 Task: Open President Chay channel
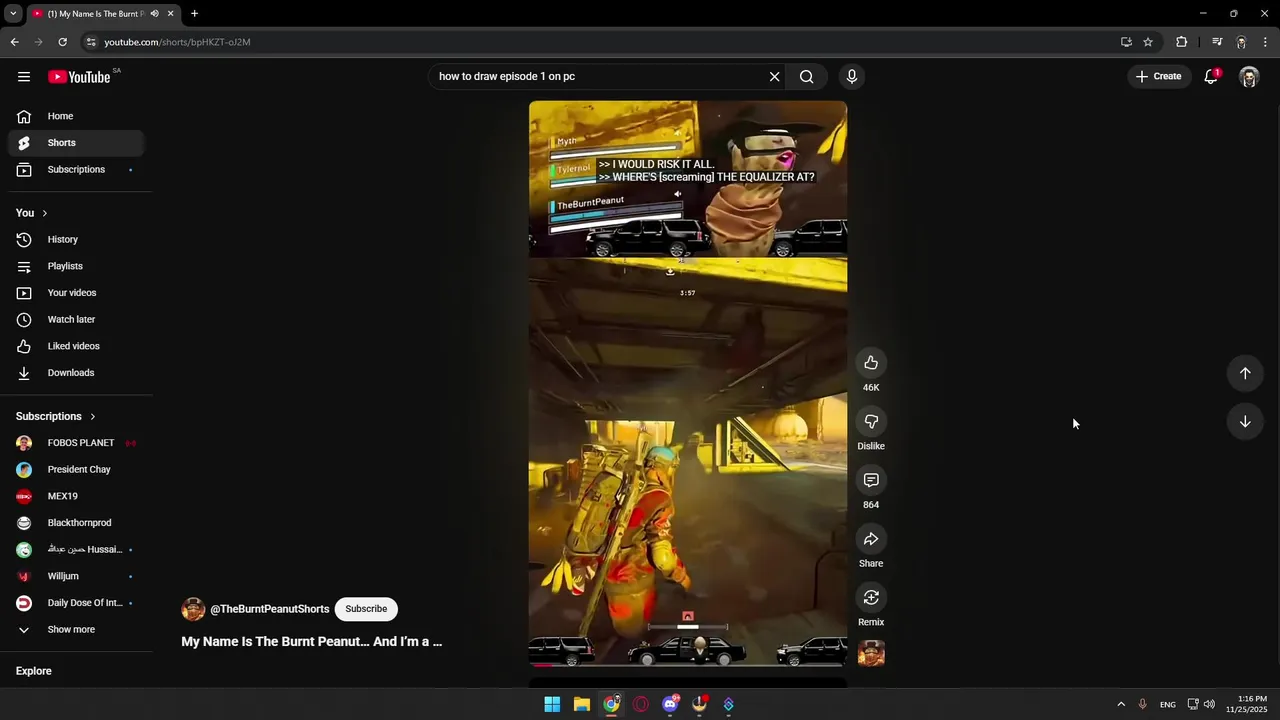[76, 470]
